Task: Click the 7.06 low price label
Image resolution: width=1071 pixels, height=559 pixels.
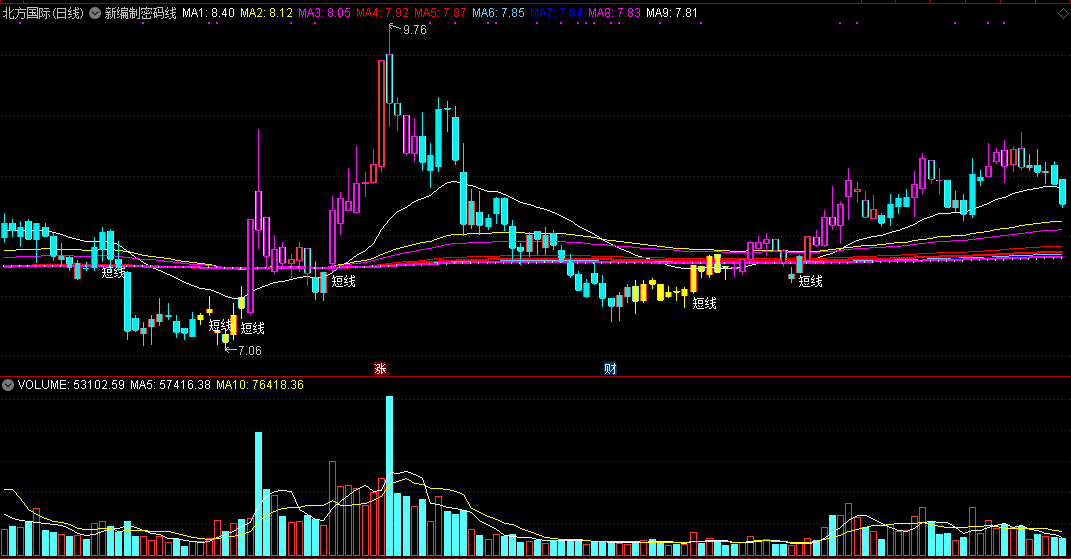Action: [x=250, y=351]
